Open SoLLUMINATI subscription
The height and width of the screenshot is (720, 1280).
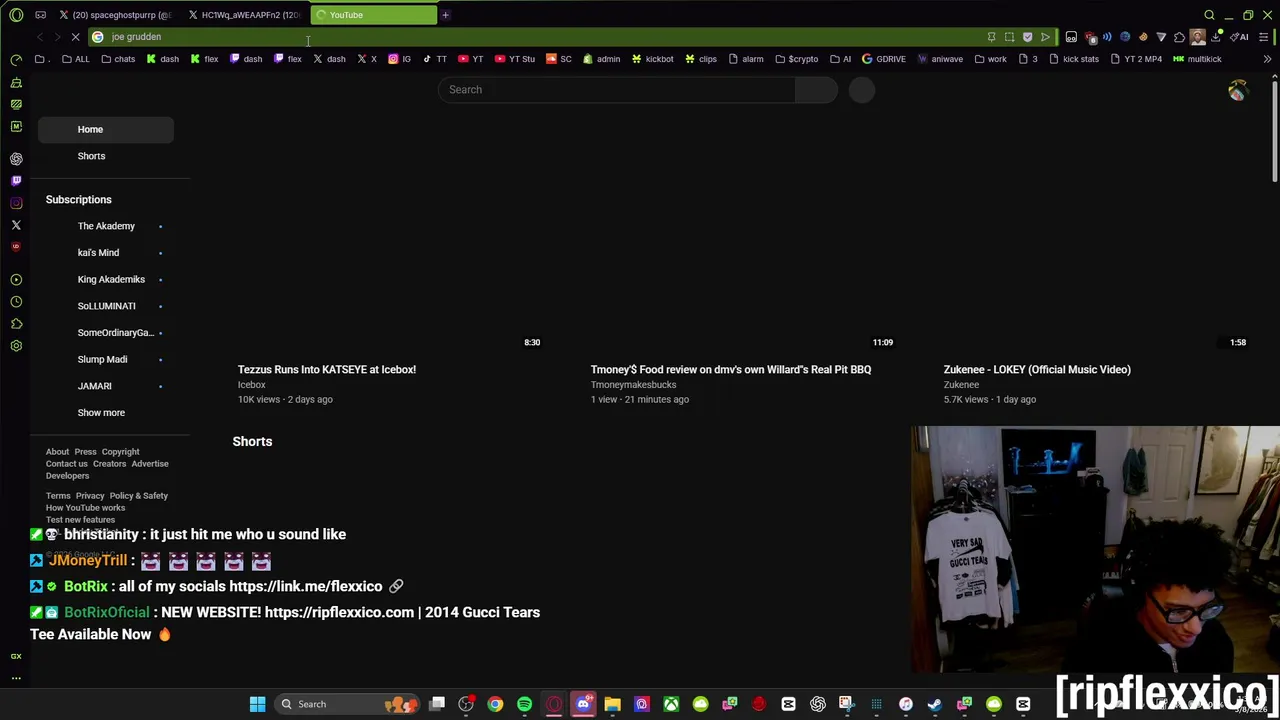click(x=106, y=306)
